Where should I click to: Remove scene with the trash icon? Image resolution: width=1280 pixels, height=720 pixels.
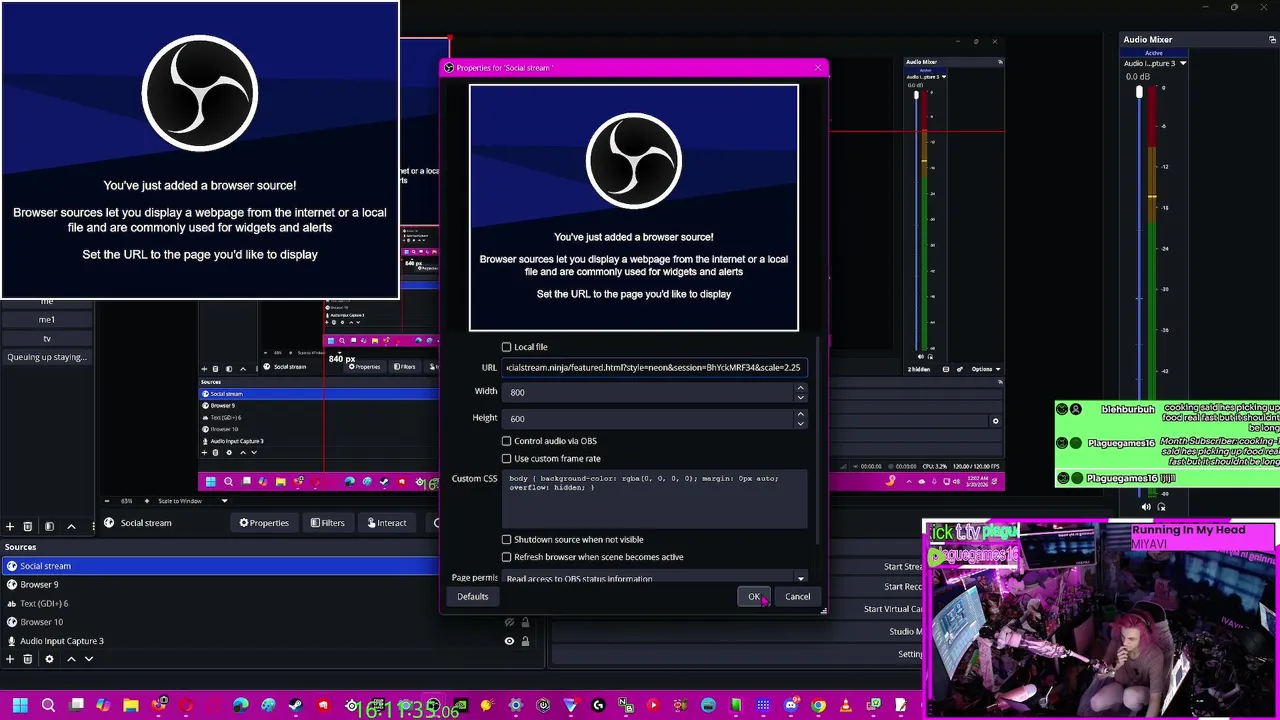tap(28, 526)
